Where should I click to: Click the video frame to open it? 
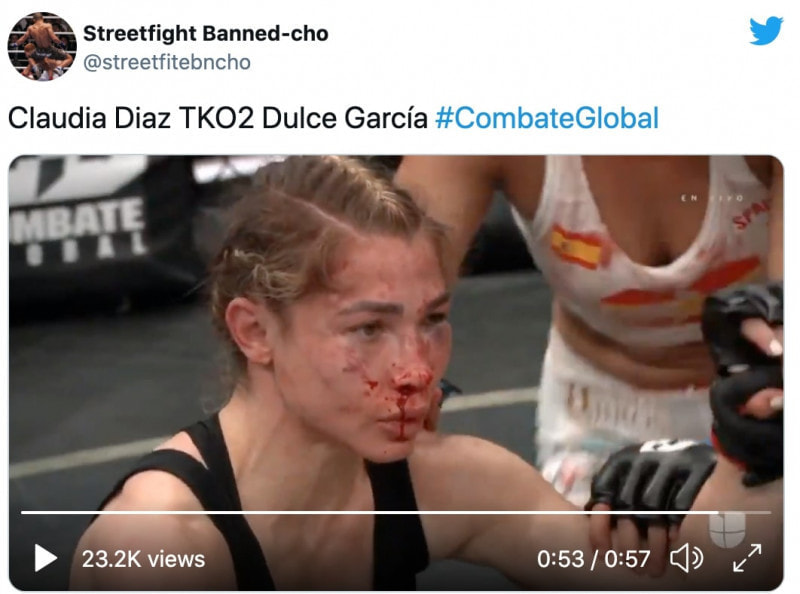point(396,373)
